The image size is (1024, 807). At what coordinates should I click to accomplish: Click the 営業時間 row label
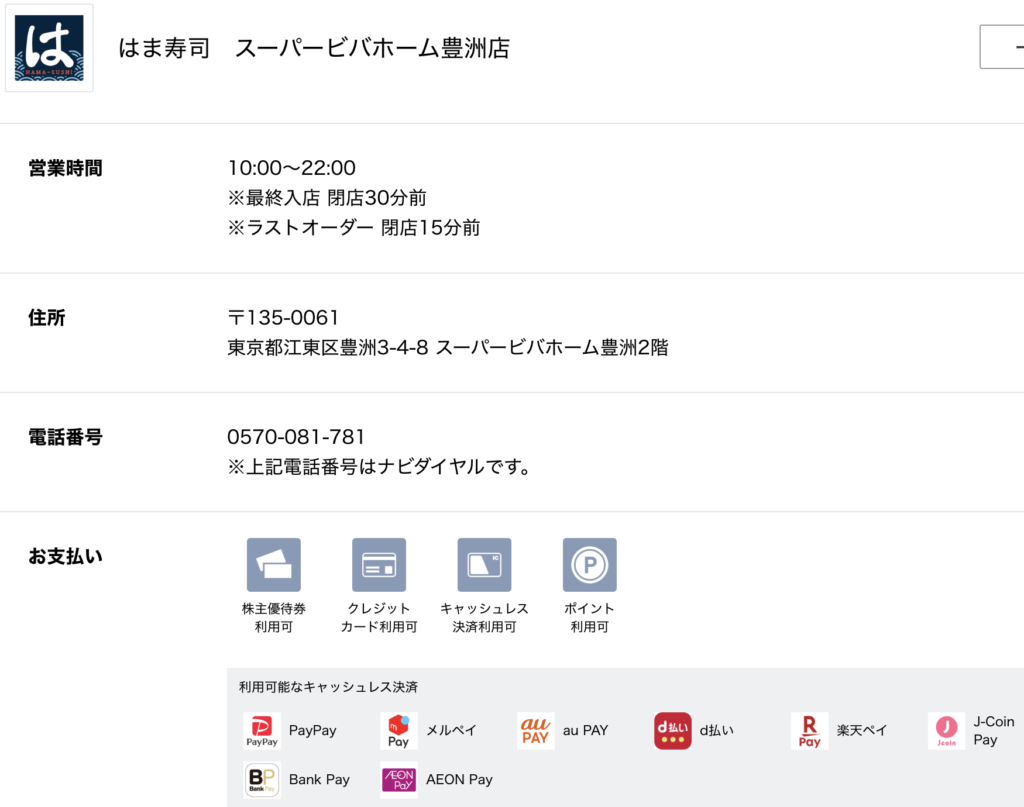coord(65,168)
